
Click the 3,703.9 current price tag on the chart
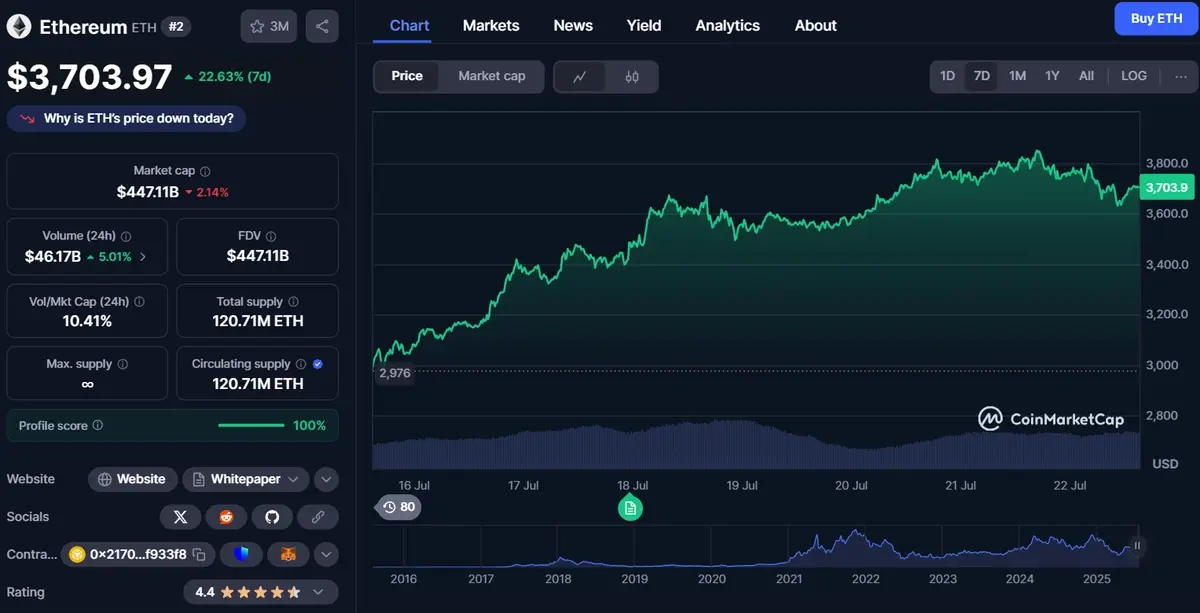[x=1167, y=187]
